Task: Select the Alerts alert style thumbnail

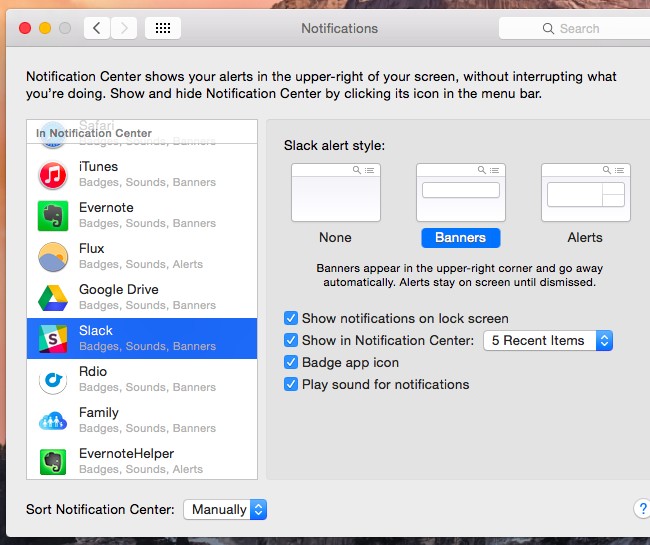Action: (x=586, y=192)
